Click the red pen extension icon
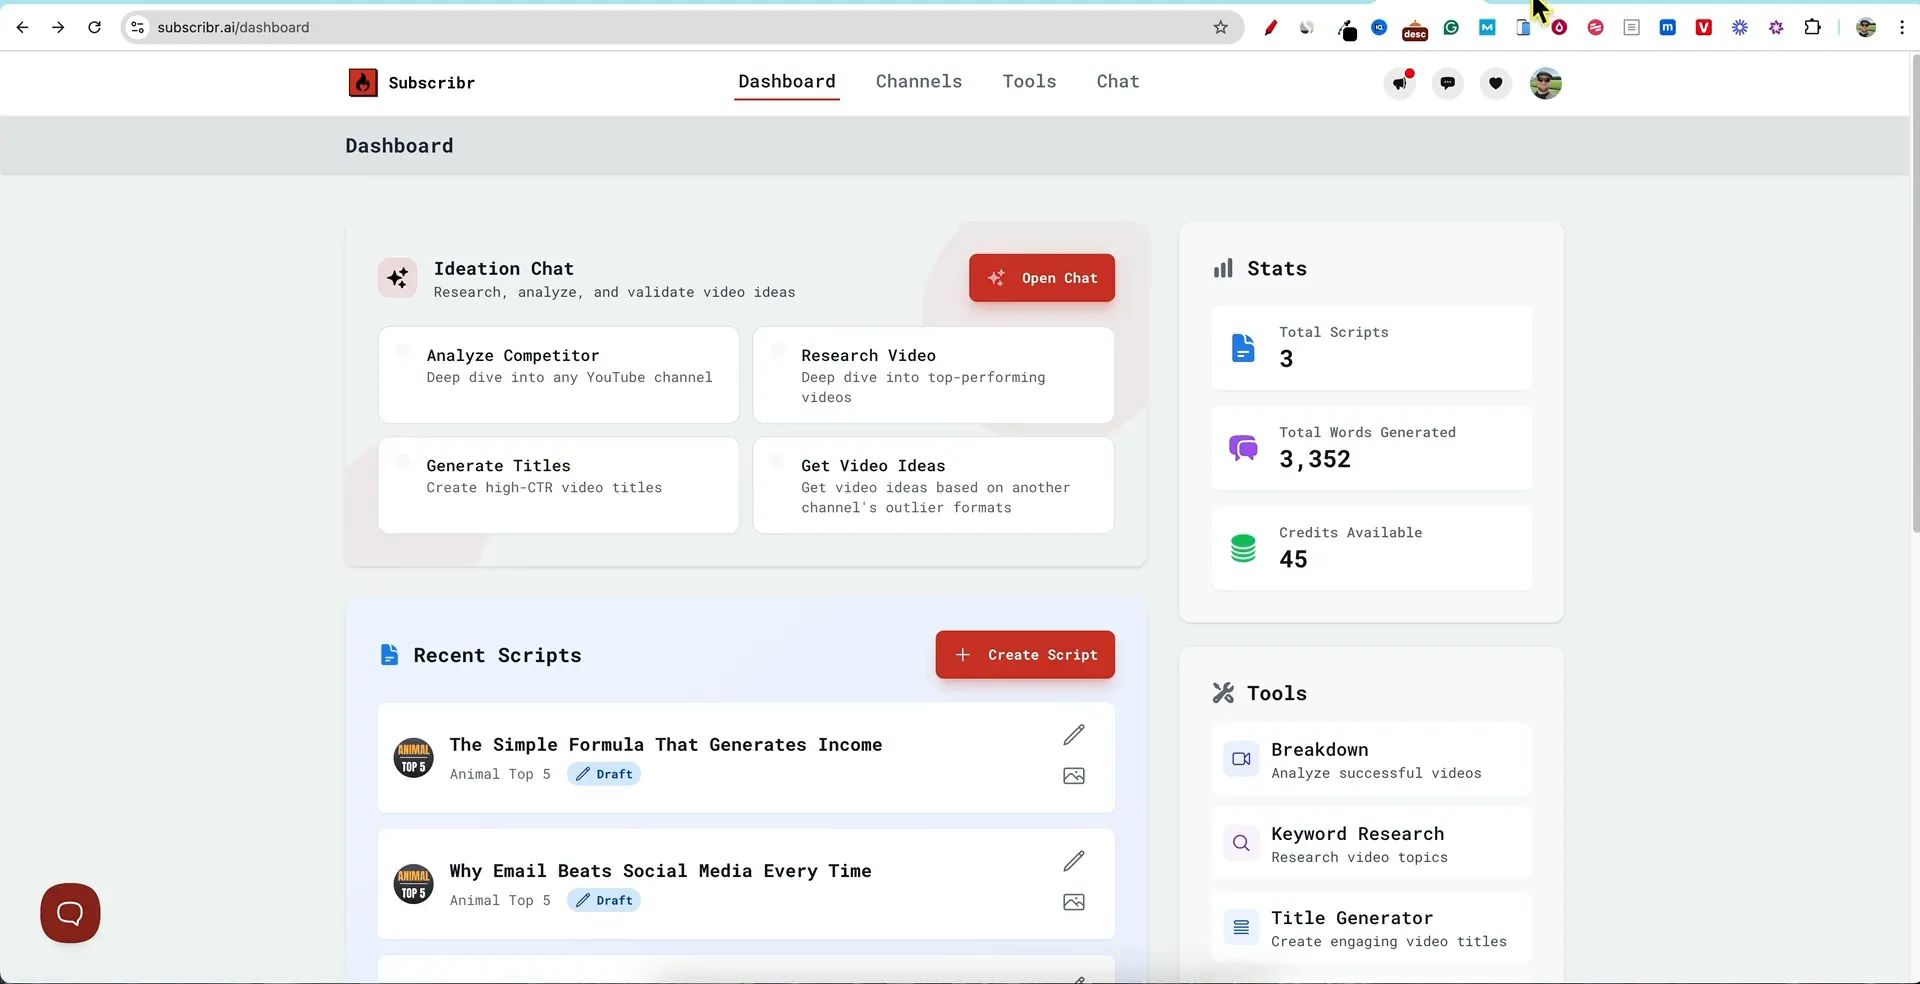The height and width of the screenshot is (984, 1920). tap(1271, 27)
